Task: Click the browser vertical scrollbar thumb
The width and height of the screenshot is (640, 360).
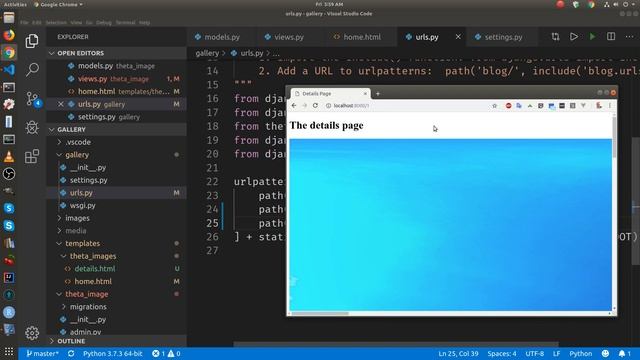Action: pyautogui.click(x=614, y=138)
